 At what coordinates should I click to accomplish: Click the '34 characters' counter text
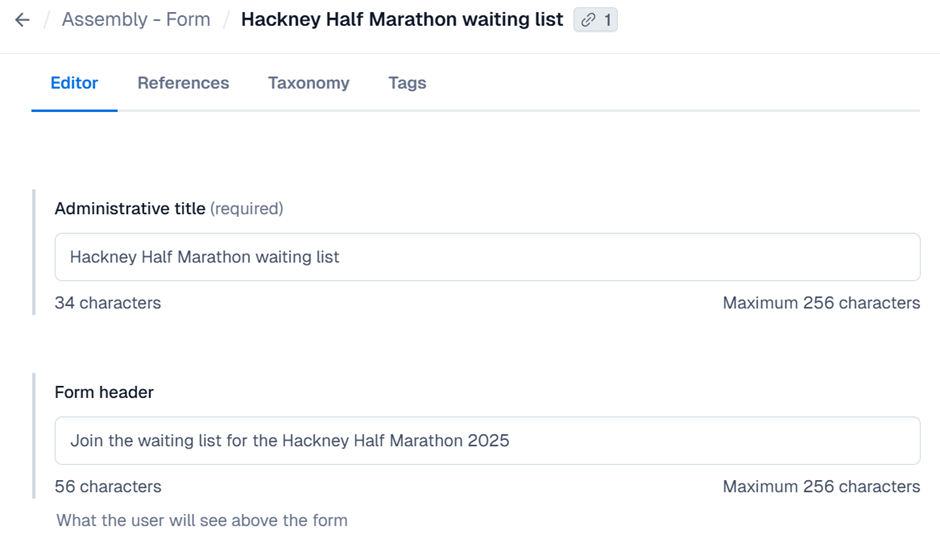pos(108,303)
